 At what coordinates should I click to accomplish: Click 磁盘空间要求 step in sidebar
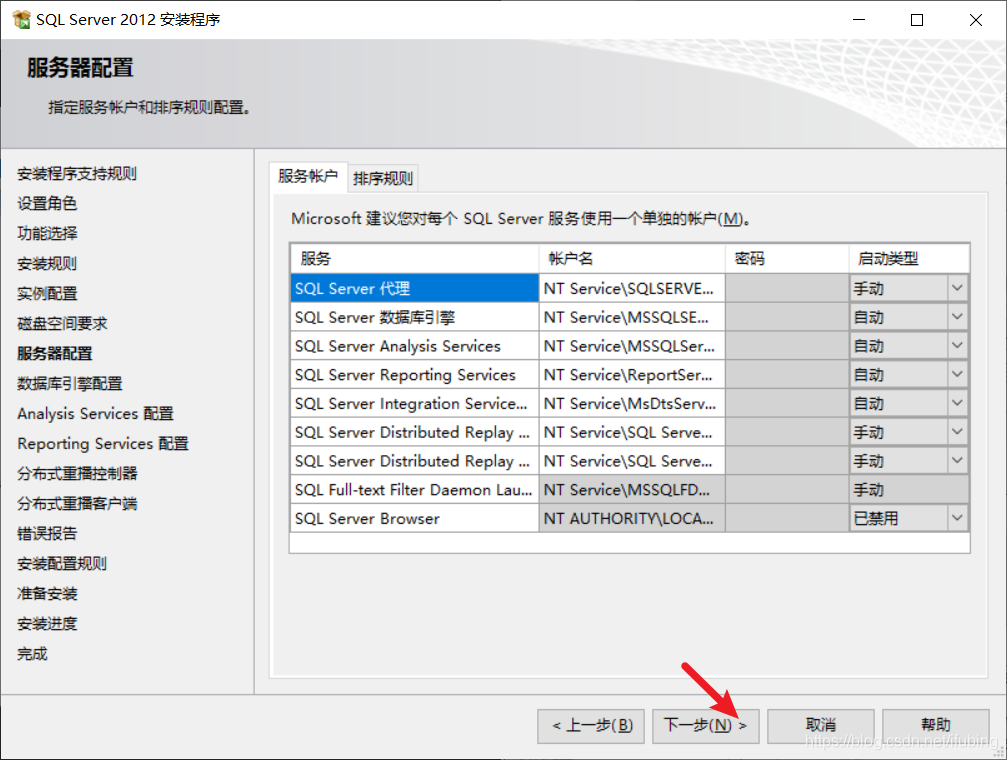pyautogui.click(x=62, y=323)
